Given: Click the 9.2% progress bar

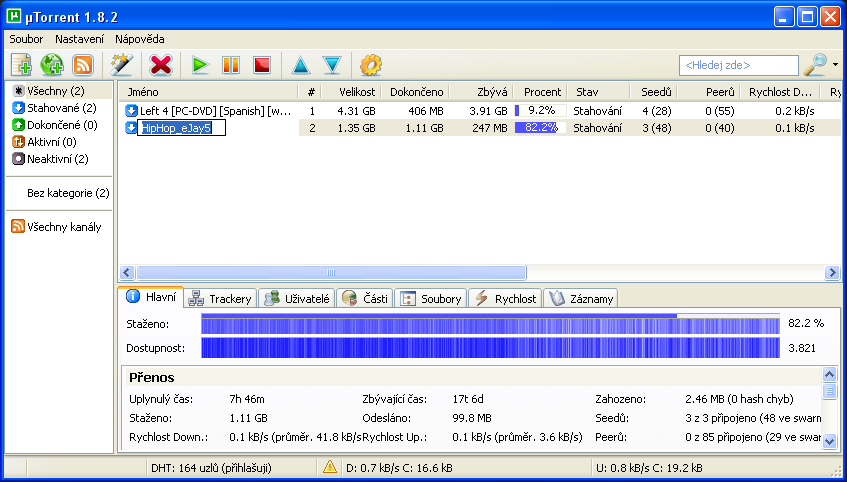Looking at the screenshot, I should 540,111.
